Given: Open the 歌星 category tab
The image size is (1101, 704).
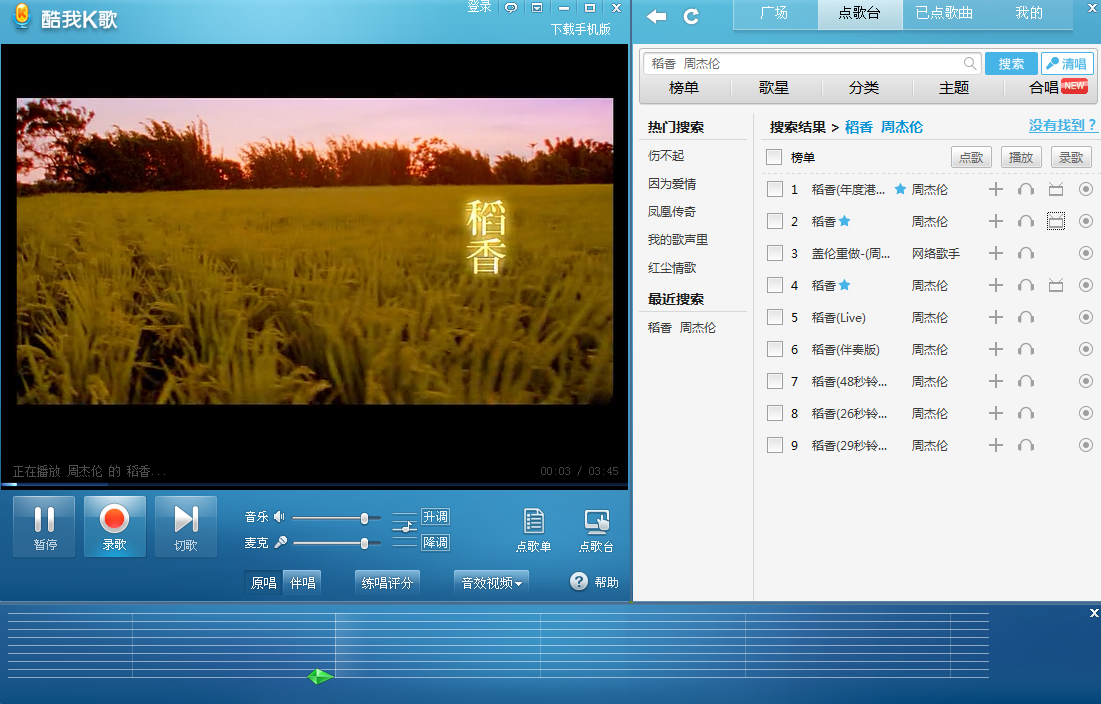Looking at the screenshot, I should (774, 88).
